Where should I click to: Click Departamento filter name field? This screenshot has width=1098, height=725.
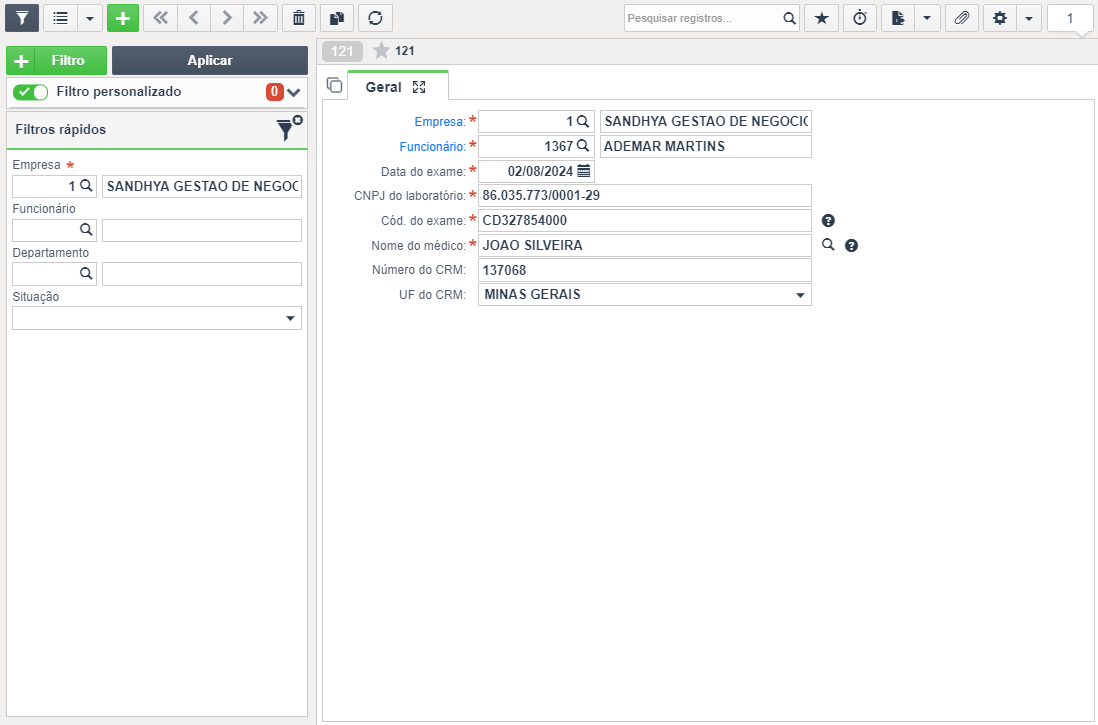(202, 274)
